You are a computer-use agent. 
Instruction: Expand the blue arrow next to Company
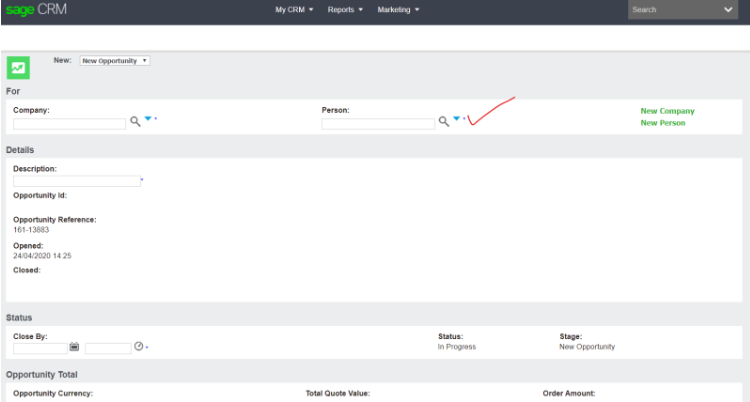pos(148,119)
